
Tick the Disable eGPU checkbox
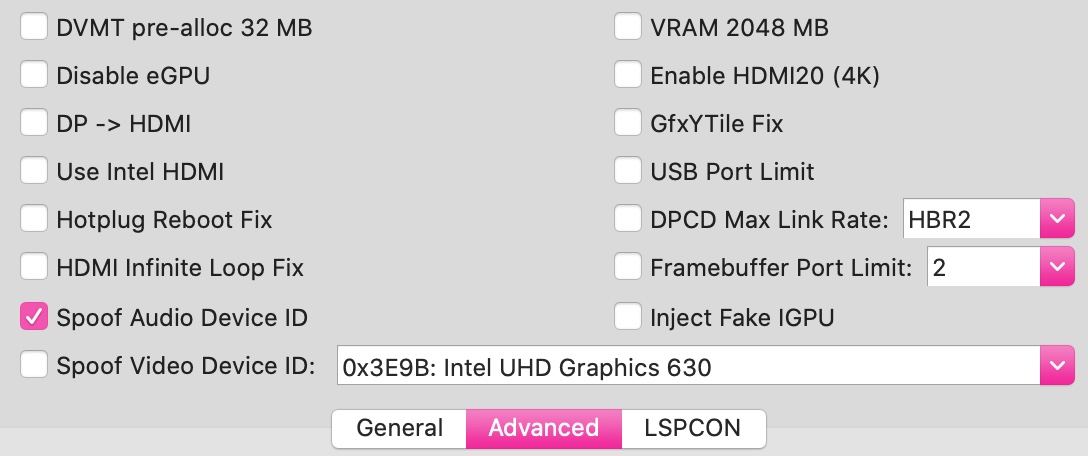[34, 74]
